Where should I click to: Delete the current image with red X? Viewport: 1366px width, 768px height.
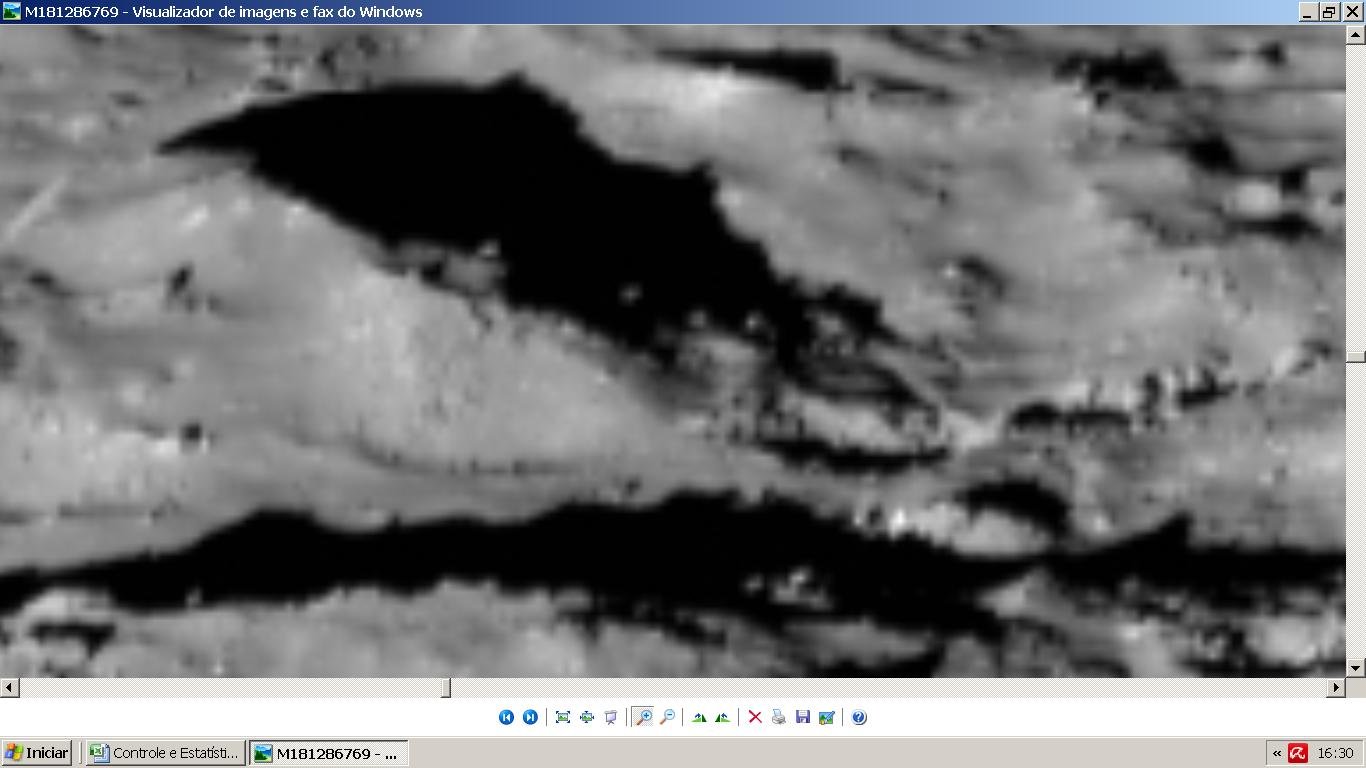click(755, 717)
